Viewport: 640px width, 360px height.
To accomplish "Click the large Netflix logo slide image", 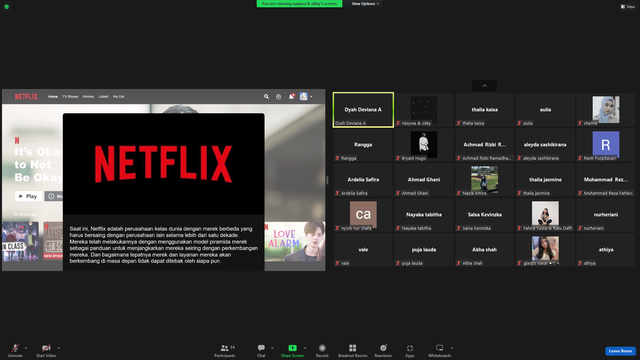I will coord(164,164).
